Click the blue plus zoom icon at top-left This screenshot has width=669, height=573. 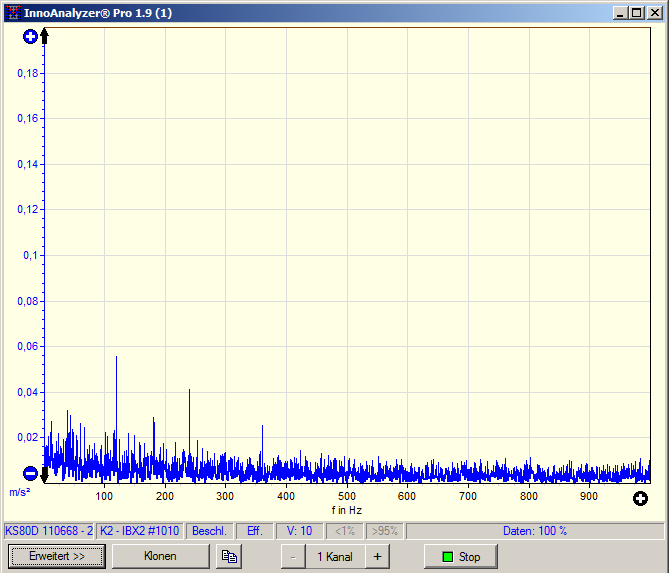[x=30, y=37]
